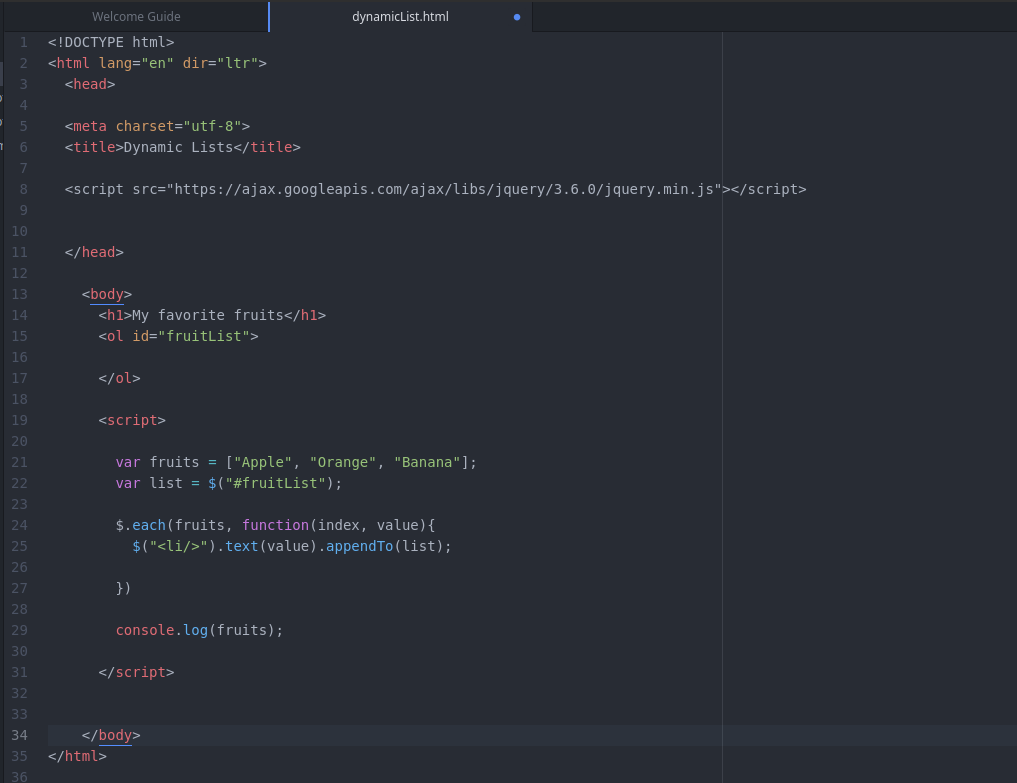The height and width of the screenshot is (783, 1017).
Task: Click the closing </script> tag on line 31
Action: coord(136,673)
